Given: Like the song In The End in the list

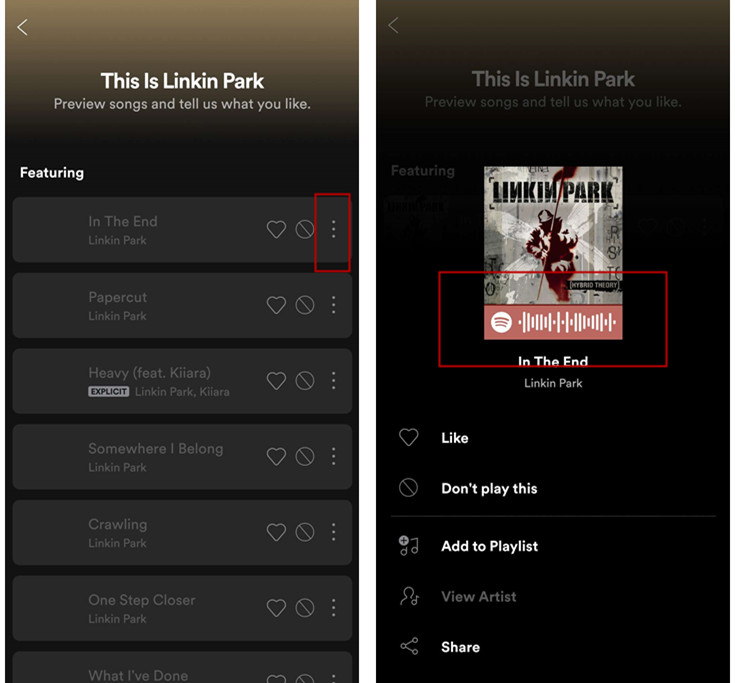Looking at the screenshot, I should 276,230.
